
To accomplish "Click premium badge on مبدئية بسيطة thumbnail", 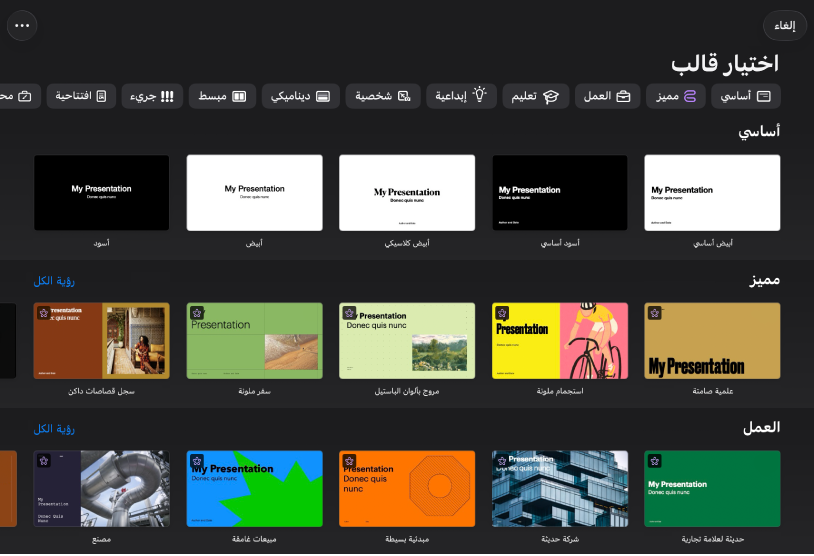I will (x=349, y=461).
